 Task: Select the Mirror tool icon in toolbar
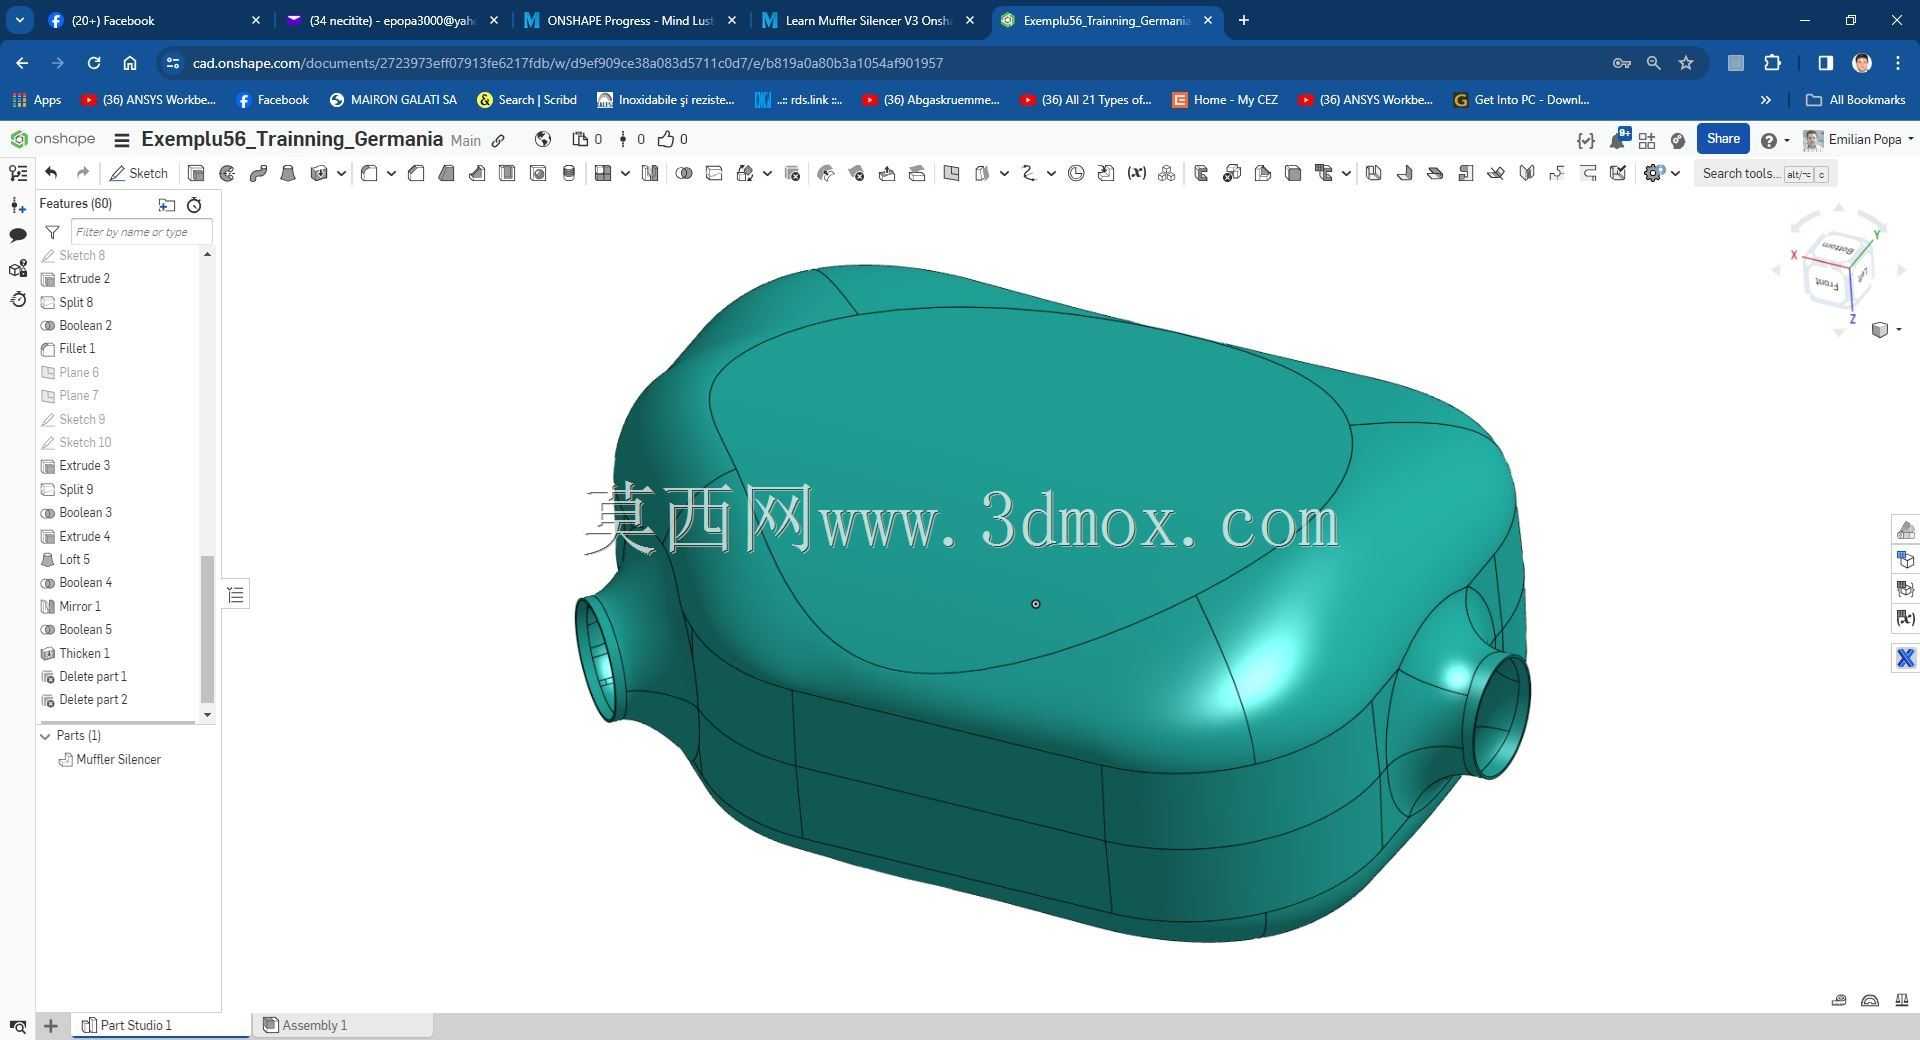(649, 173)
